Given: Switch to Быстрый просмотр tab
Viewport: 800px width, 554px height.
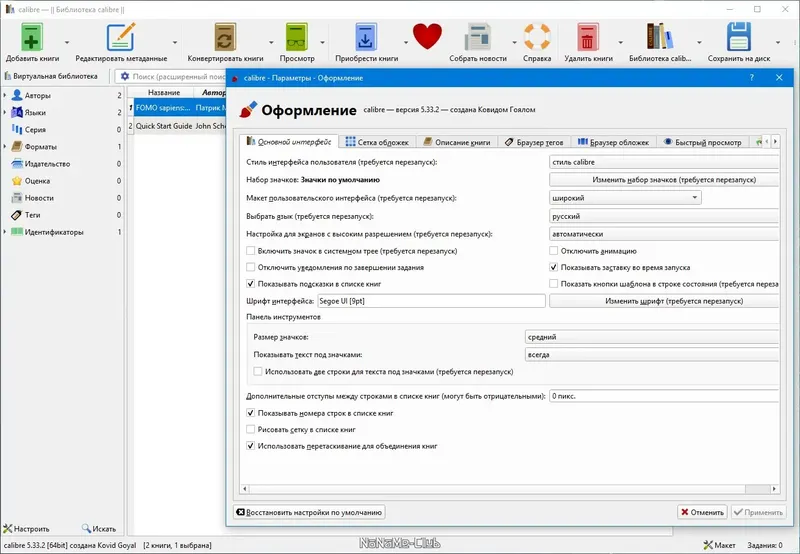Looking at the screenshot, I should (x=702, y=142).
